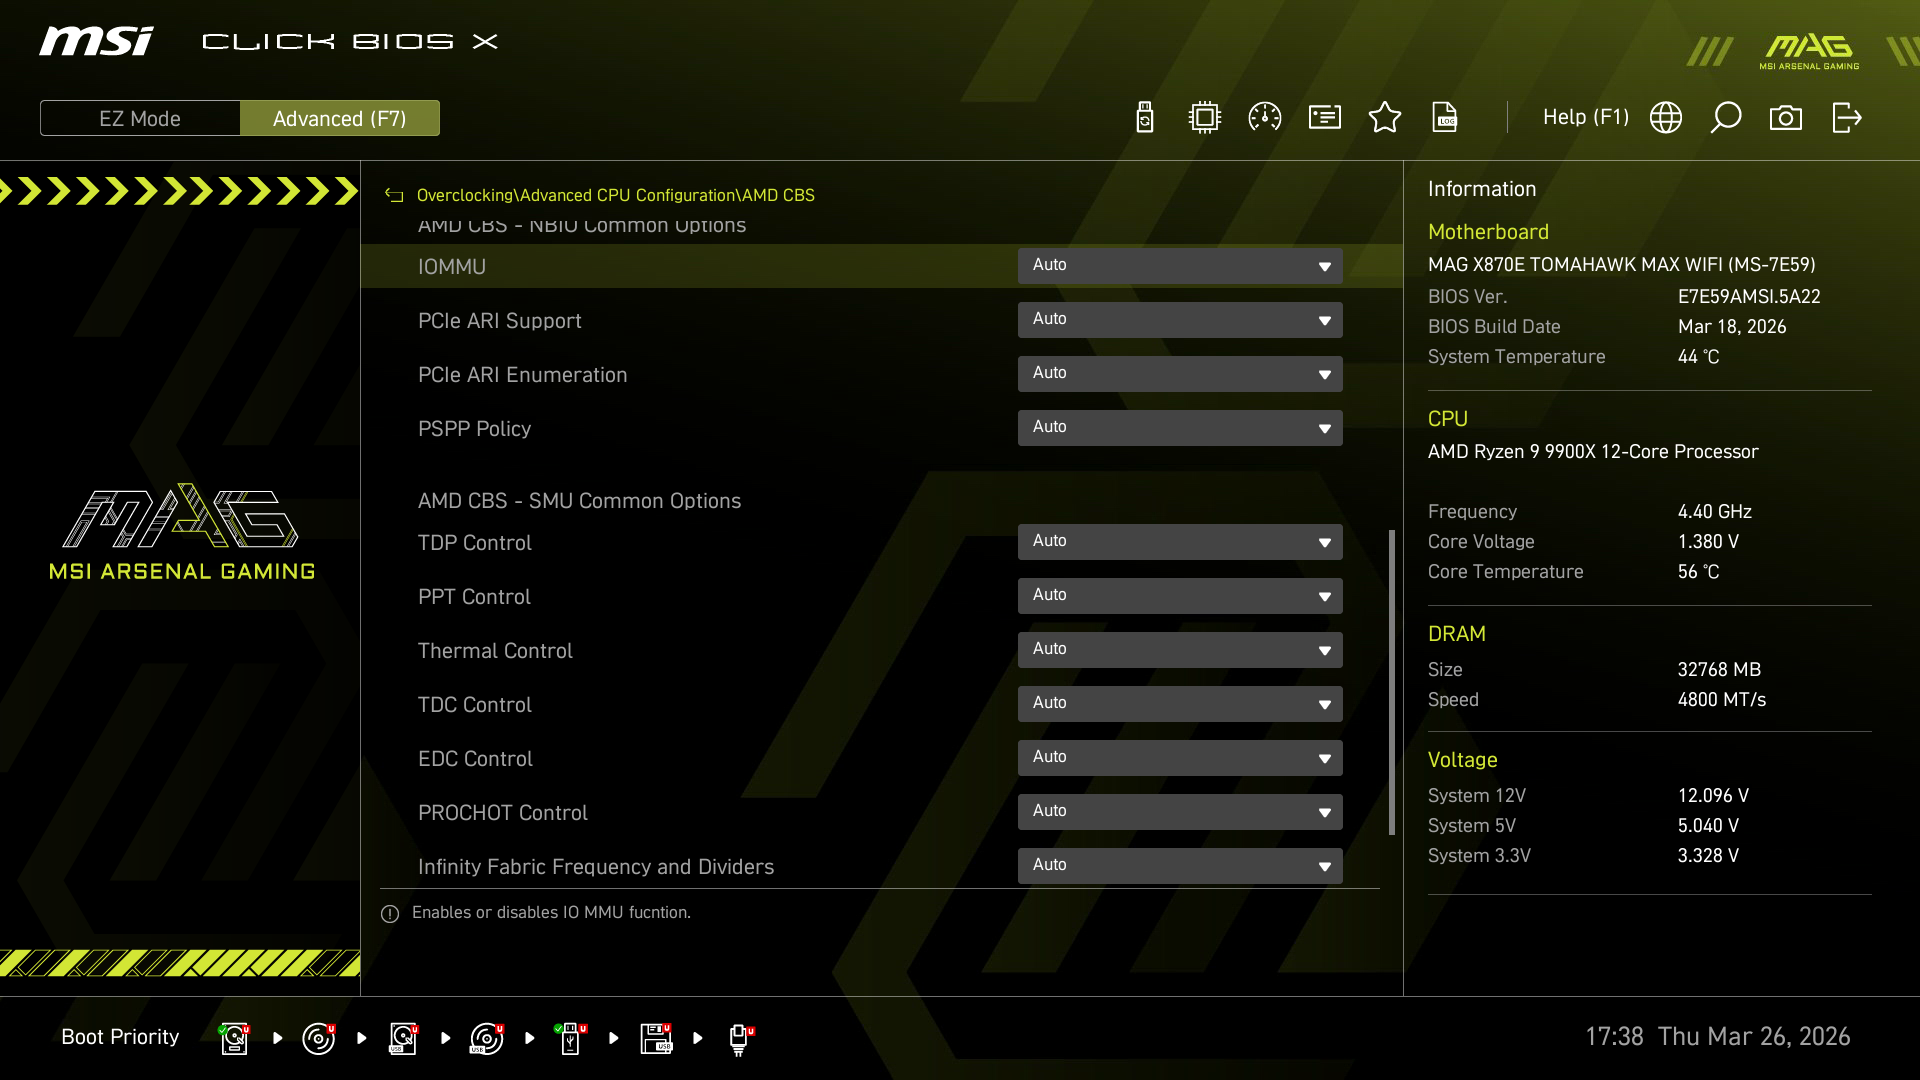Switch to EZ Mode tab
Viewport: 1920px width, 1080px height.
pos(140,118)
